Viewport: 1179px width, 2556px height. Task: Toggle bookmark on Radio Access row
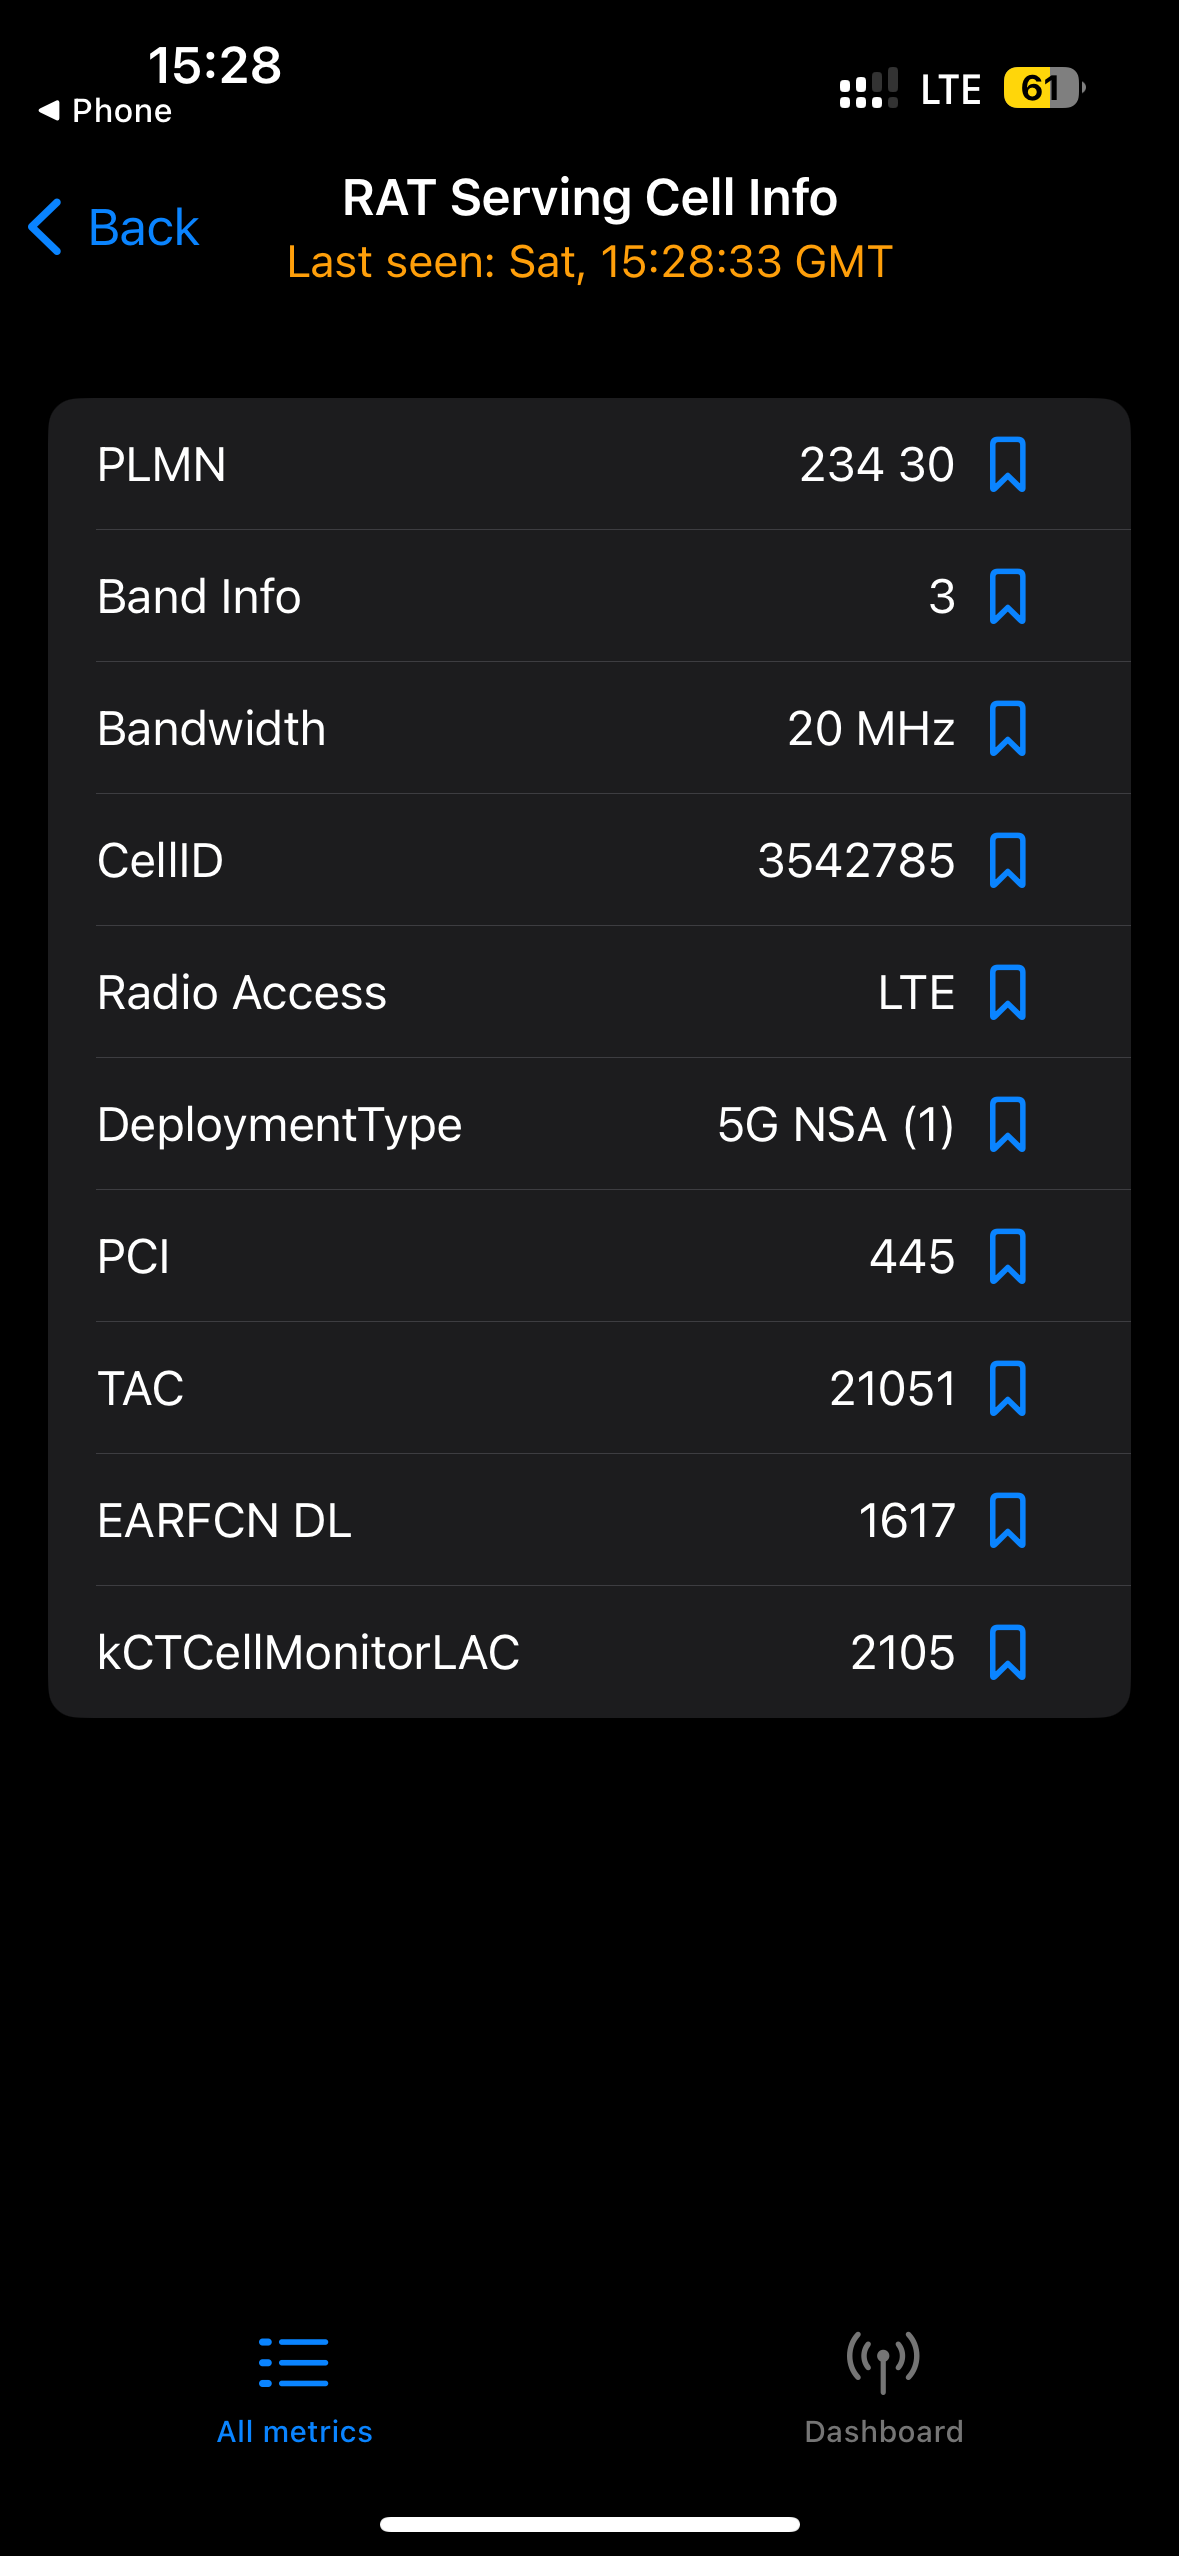coord(1007,993)
